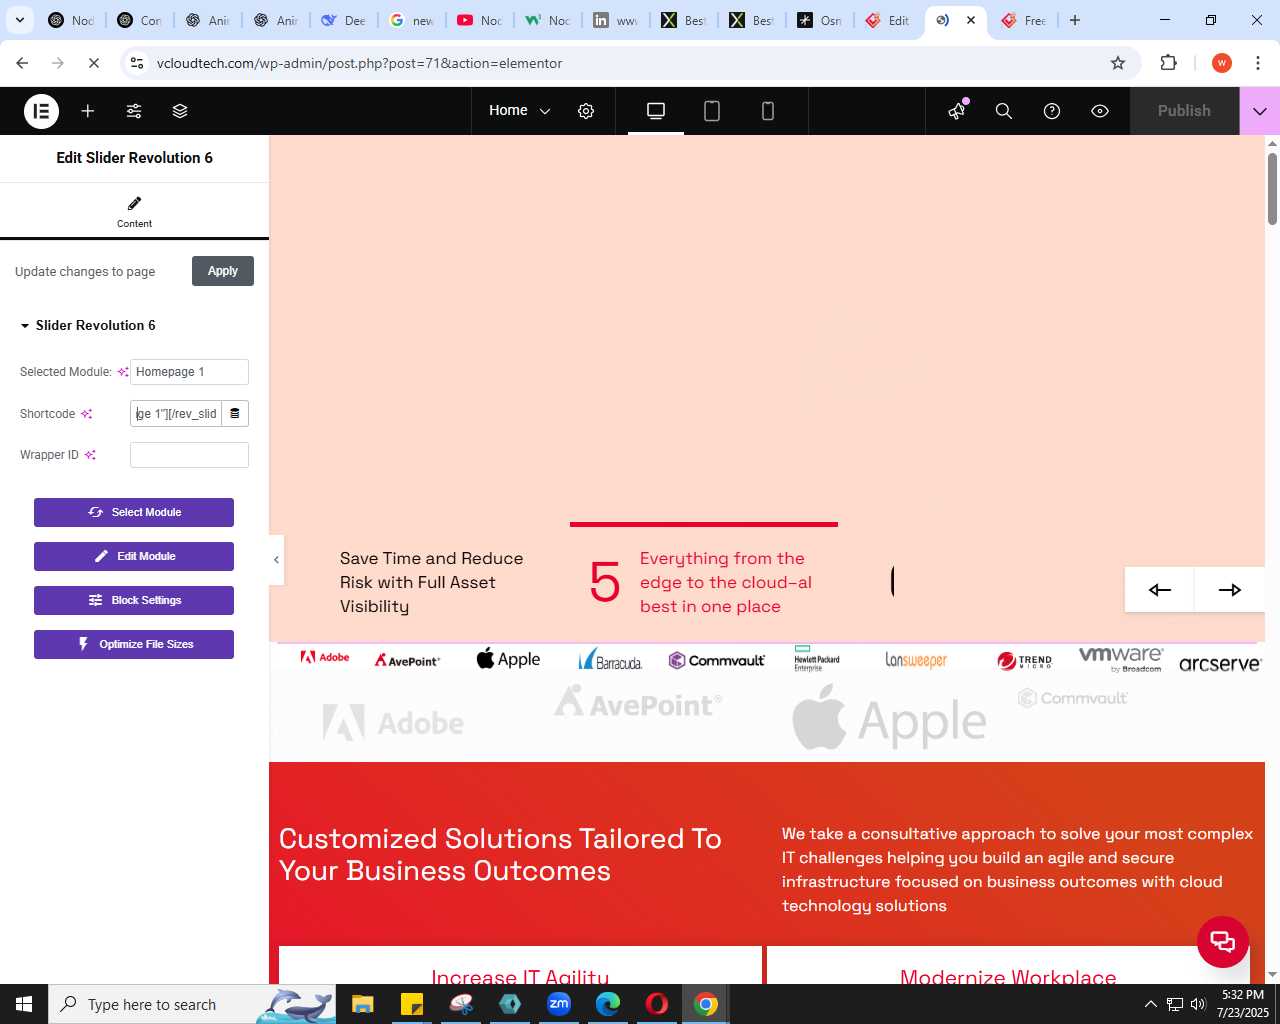This screenshot has height=1024, width=1280.
Task: Open the Help question mark icon
Action: pyautogui.click(x=1052, y=111)
